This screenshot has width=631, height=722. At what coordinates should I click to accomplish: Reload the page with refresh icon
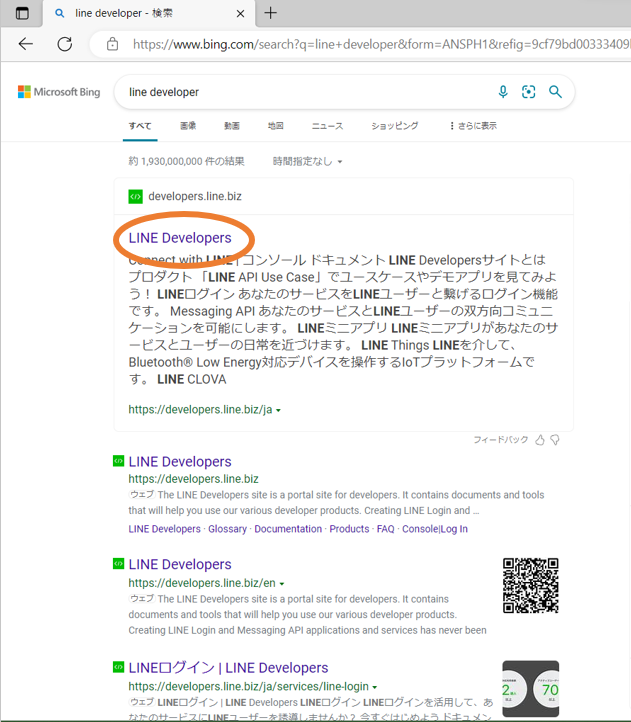(x=64, y=44)
